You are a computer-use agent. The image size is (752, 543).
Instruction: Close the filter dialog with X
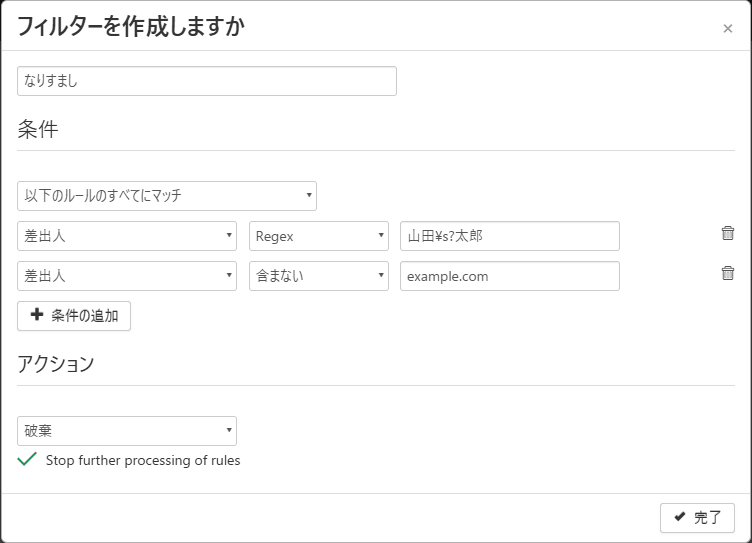(727, 29)
